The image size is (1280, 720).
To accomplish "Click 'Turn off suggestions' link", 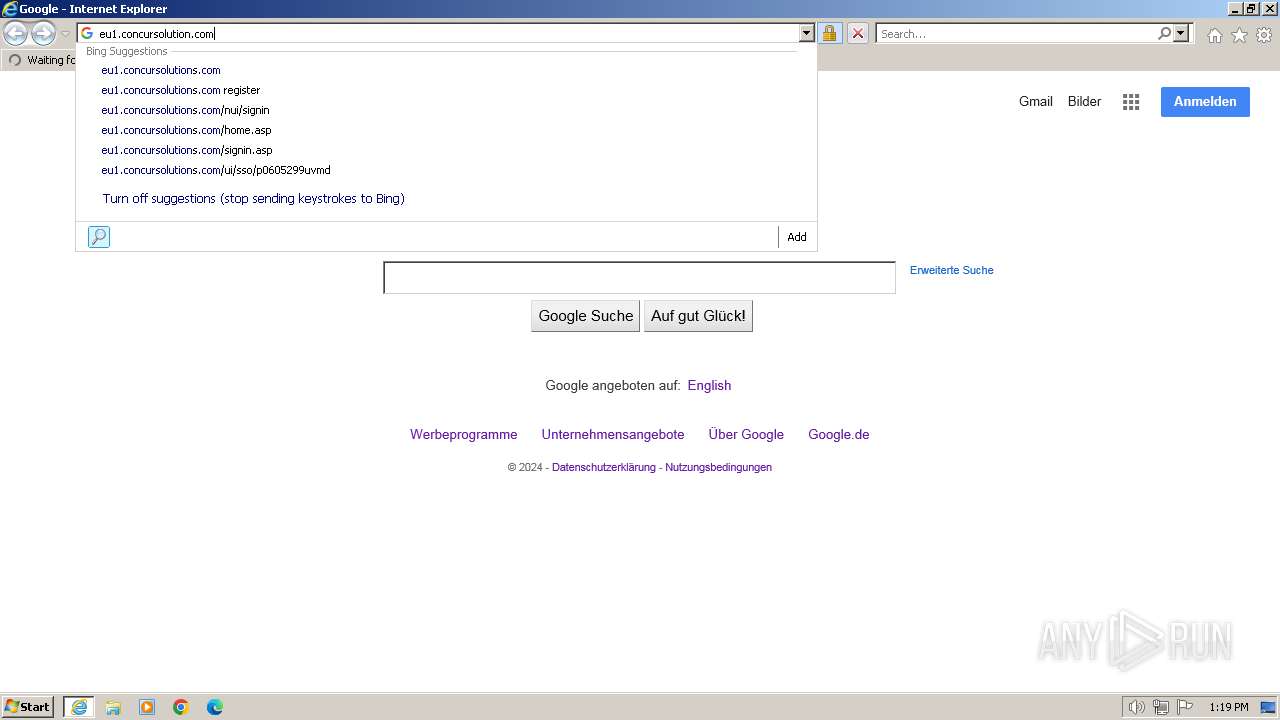I will coord(253,199).
